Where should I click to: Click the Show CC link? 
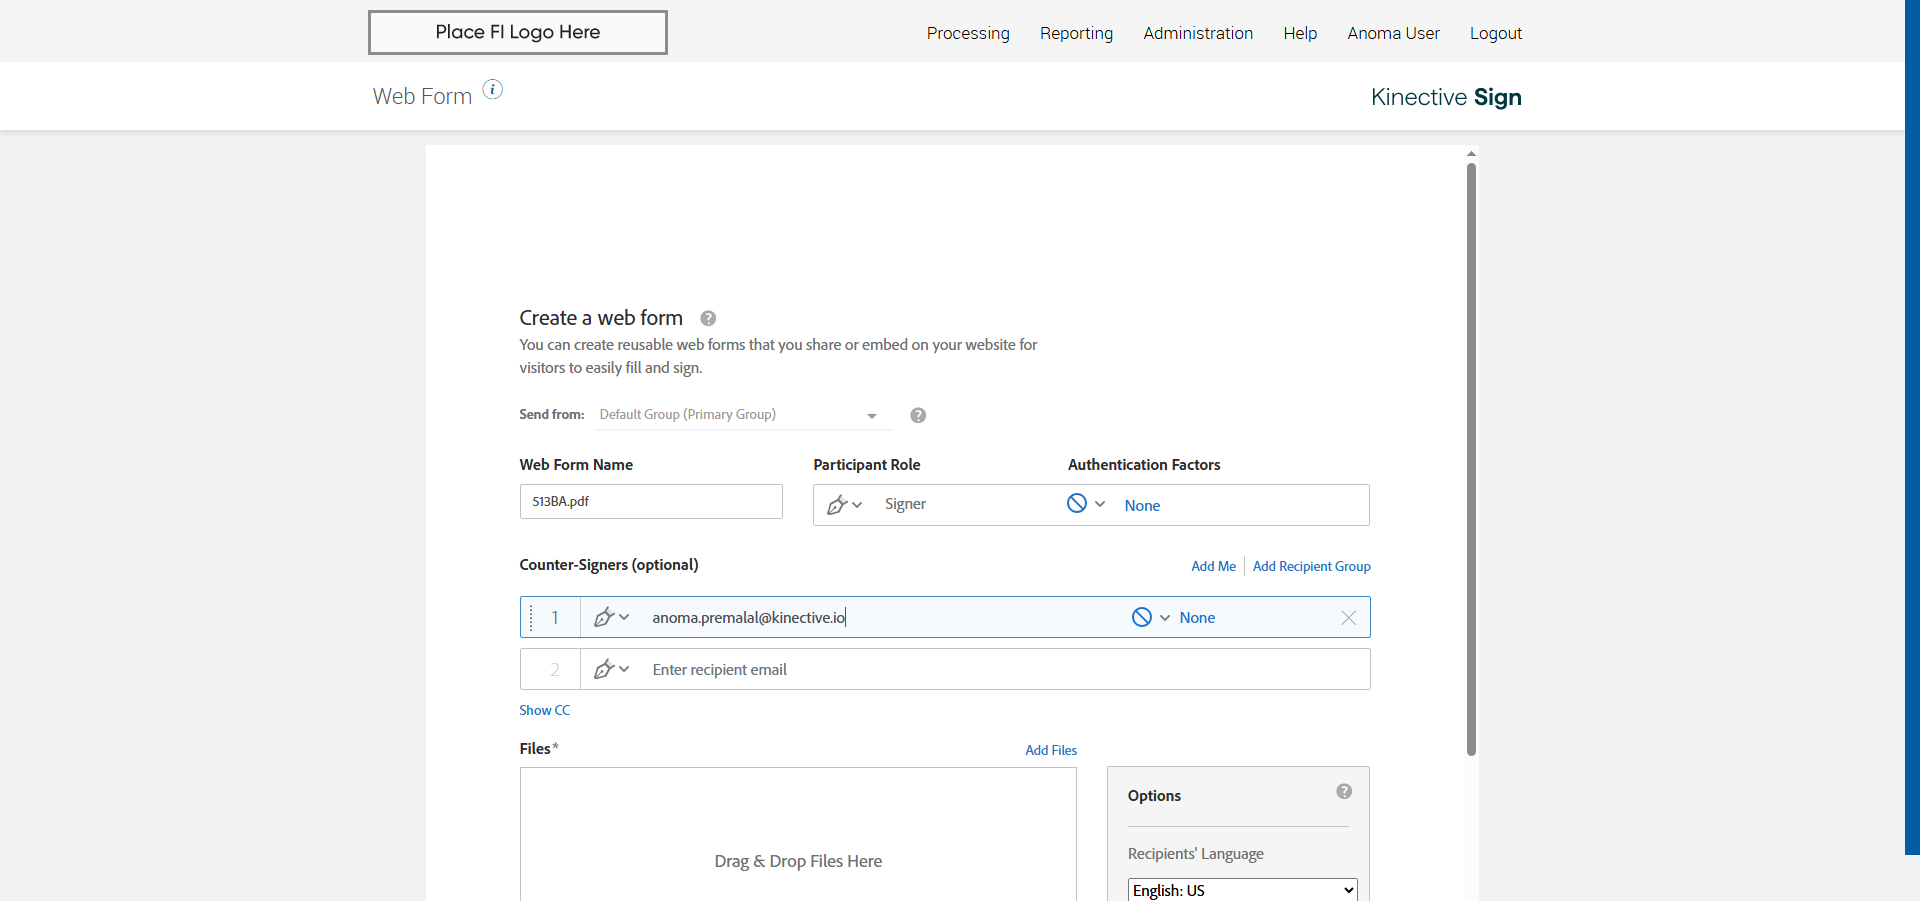[544, 711]
